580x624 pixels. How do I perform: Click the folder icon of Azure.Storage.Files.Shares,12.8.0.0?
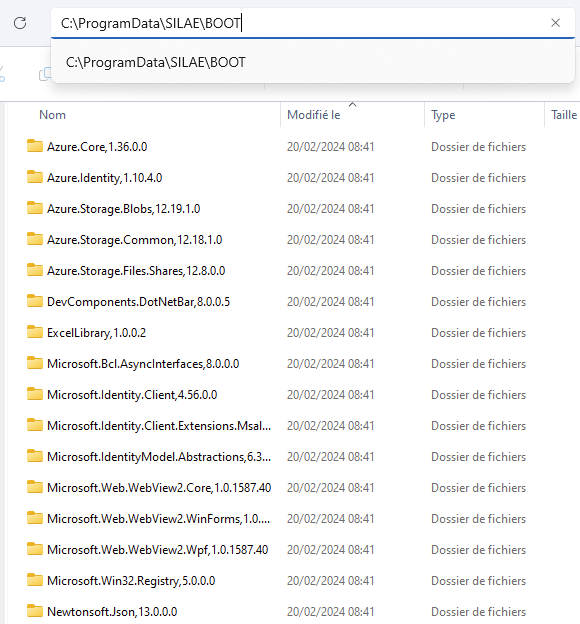coord(35,270)
